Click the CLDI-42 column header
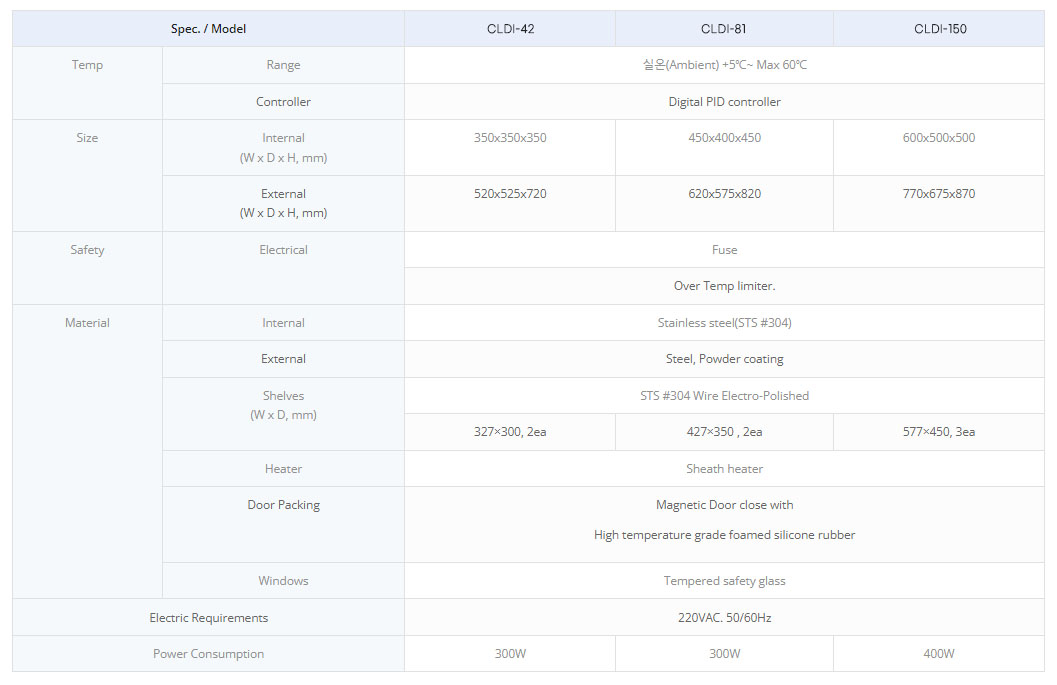The image size is (1057, 685). (510, 29)
